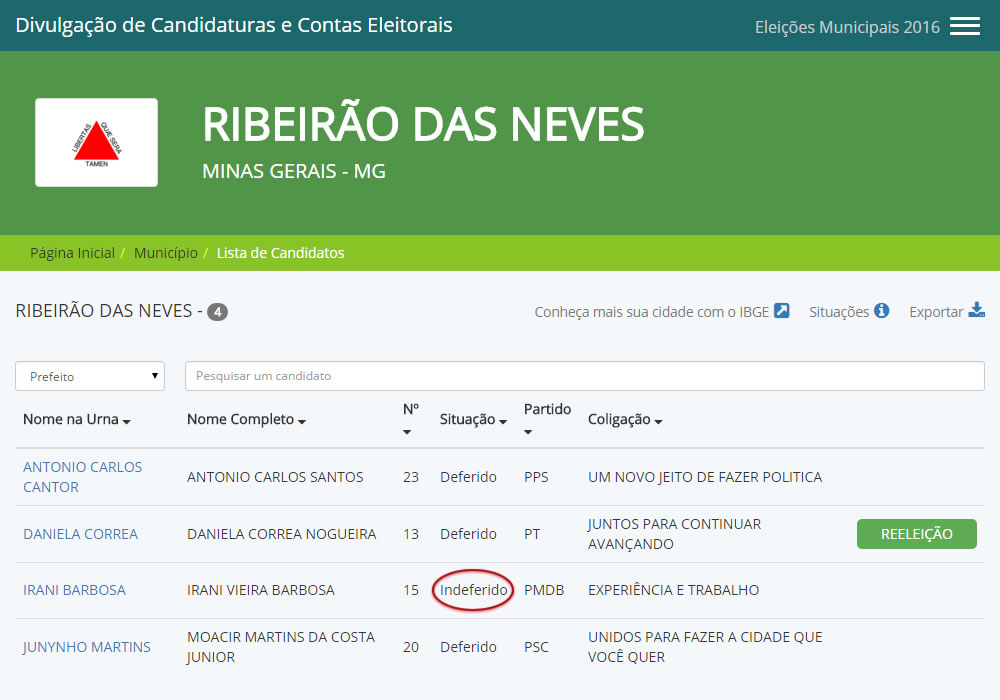Image resolution: width=1000 pixels, height=700 pixels.
Task: Click the green REELEIÇÃO button
Action: 916,534
